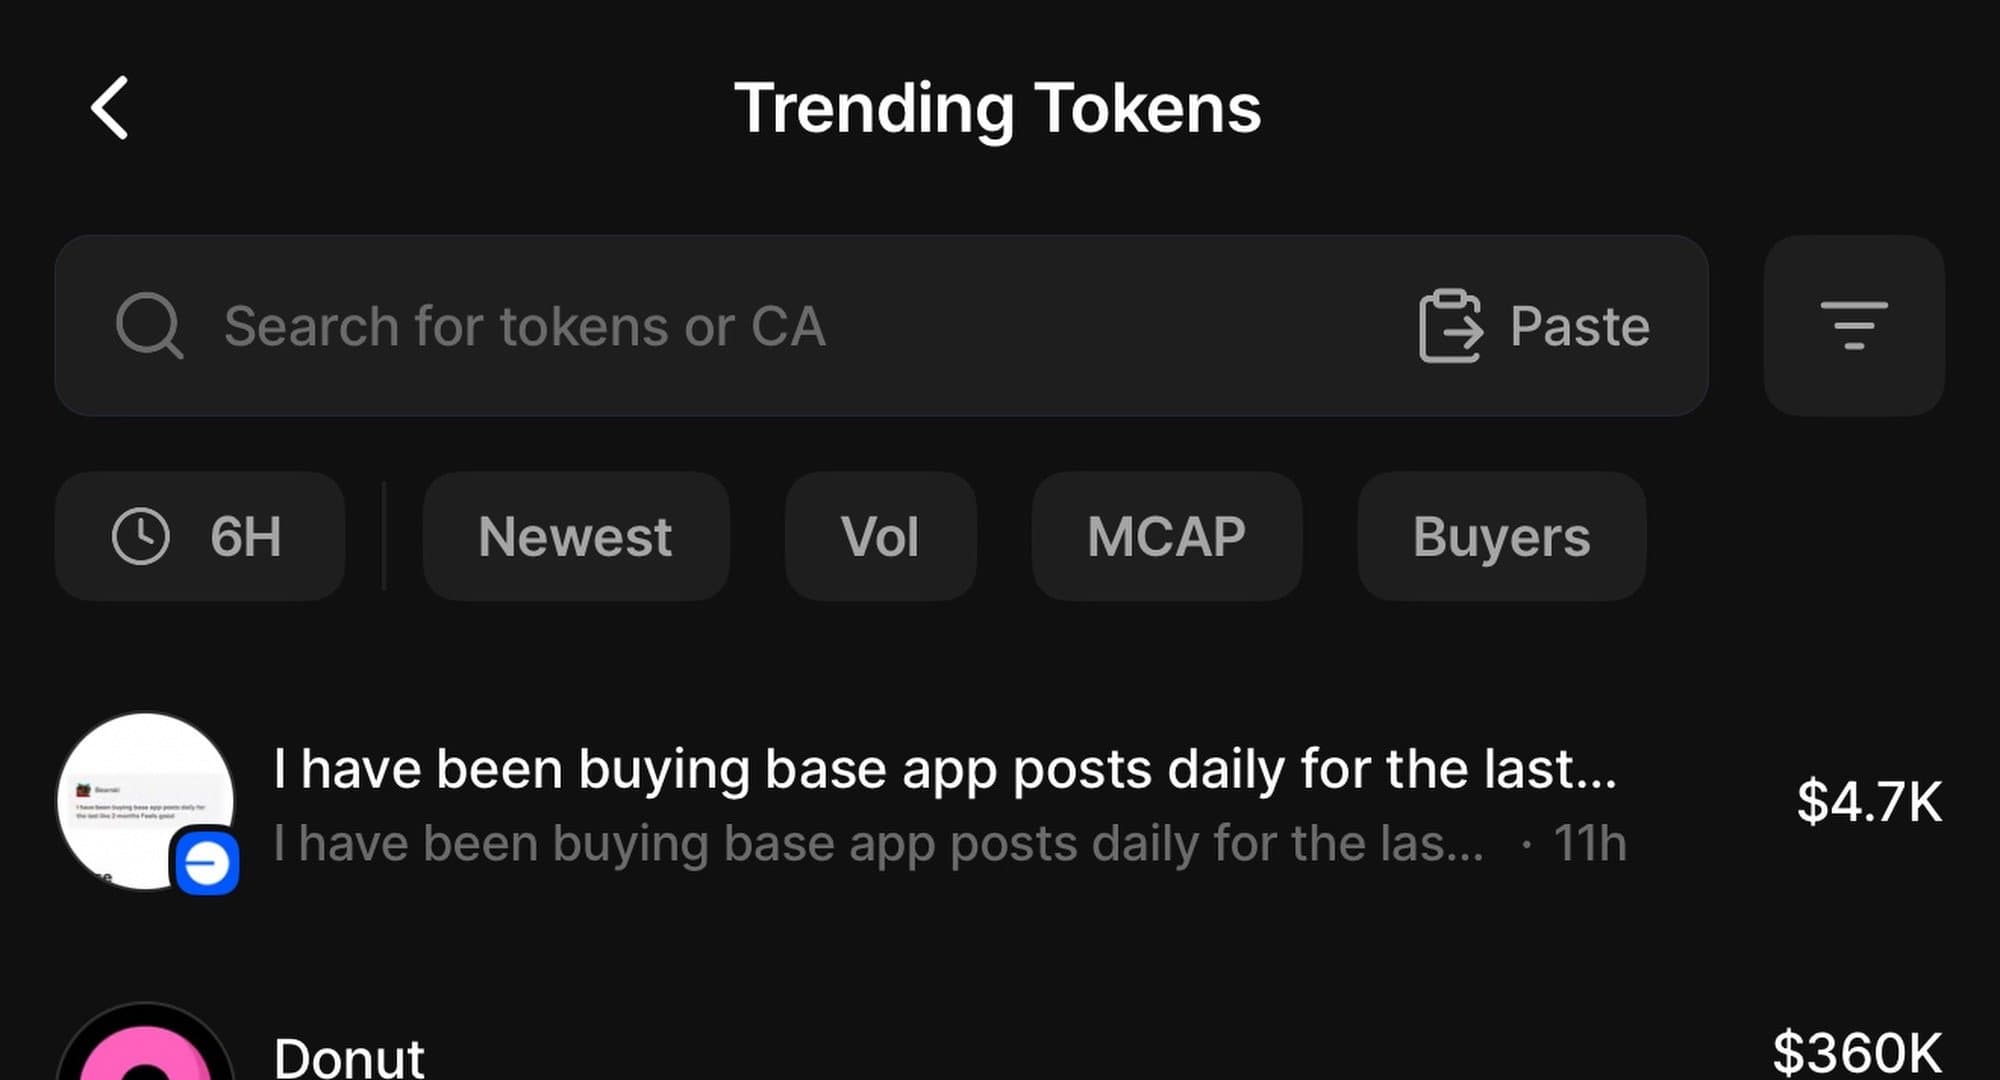Sort tokens by Vol
The width and height of the screenshot is (2000, 1080).
pos(880,536)
